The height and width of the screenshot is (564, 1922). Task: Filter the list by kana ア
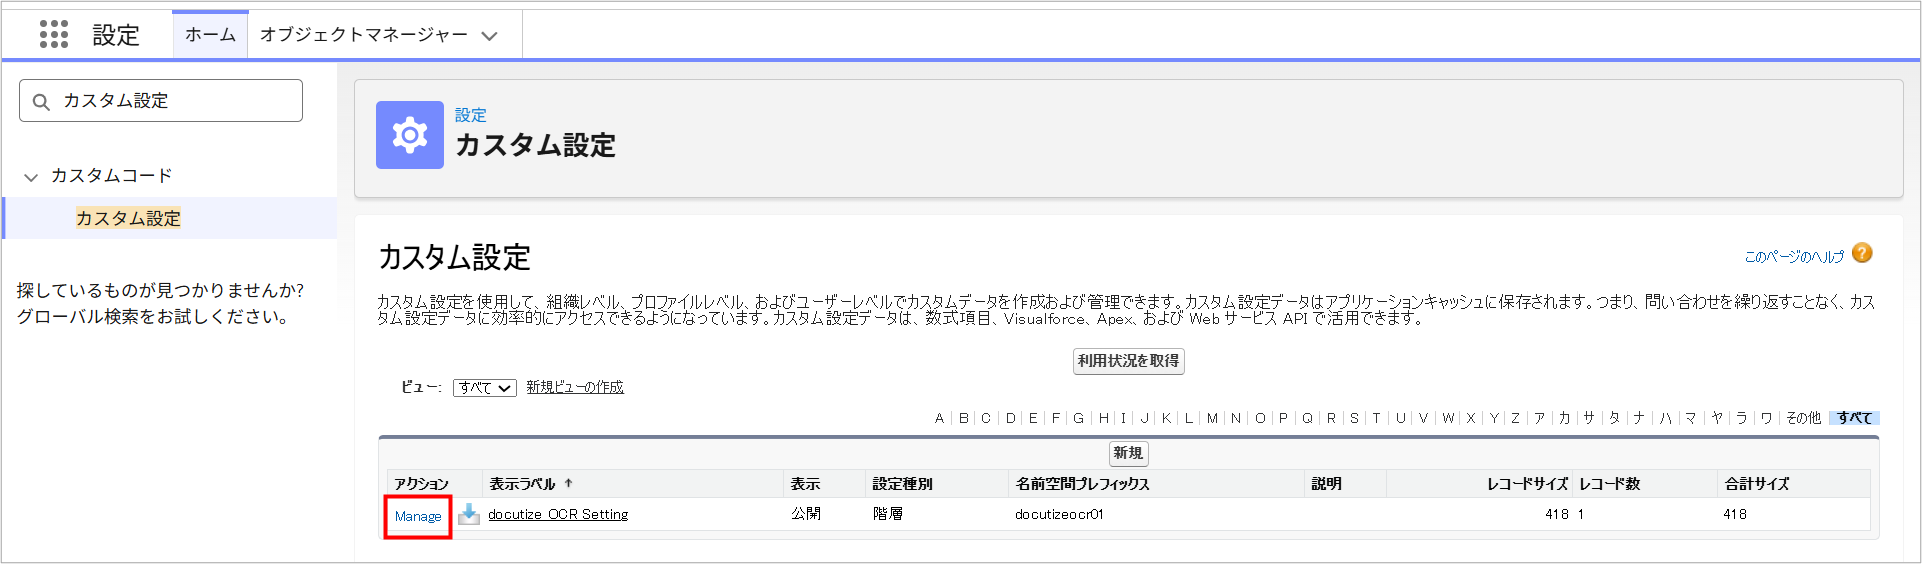click(1540, 418)
